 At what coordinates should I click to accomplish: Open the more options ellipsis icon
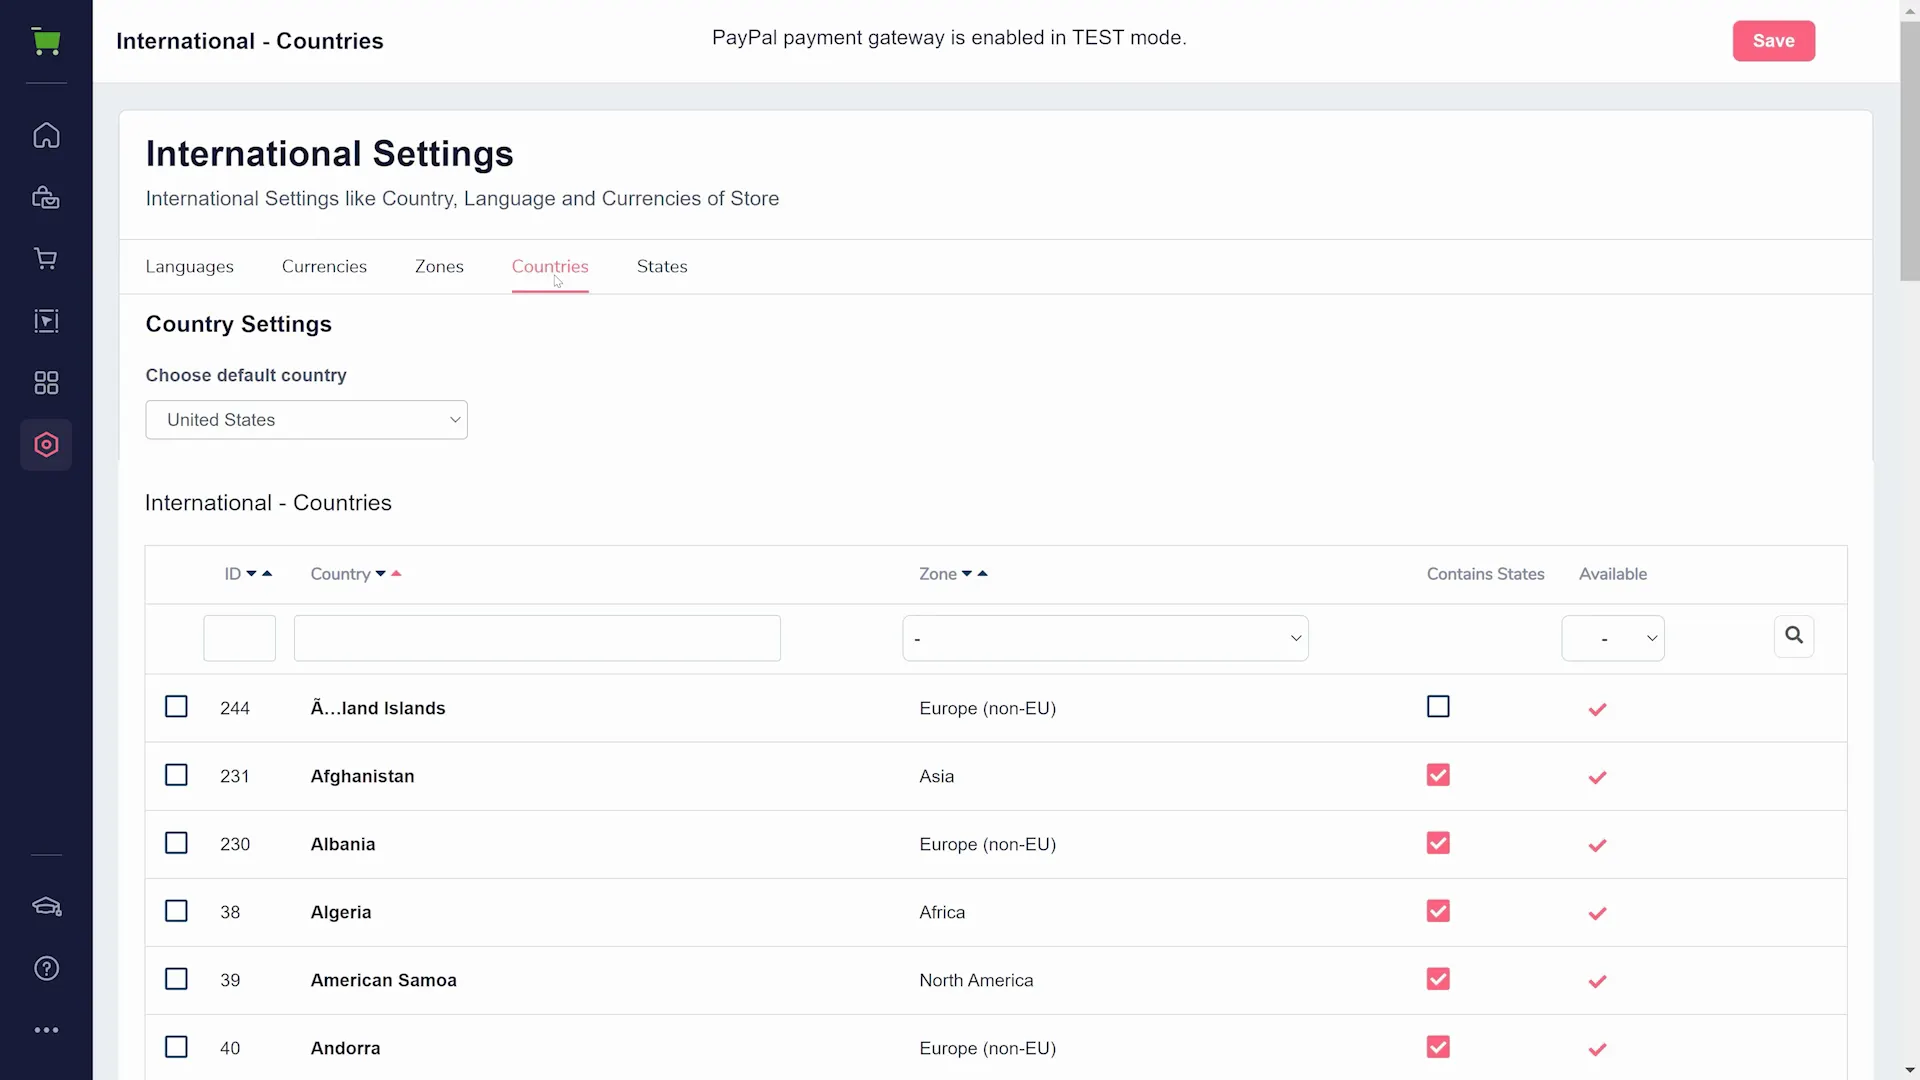46,1030
